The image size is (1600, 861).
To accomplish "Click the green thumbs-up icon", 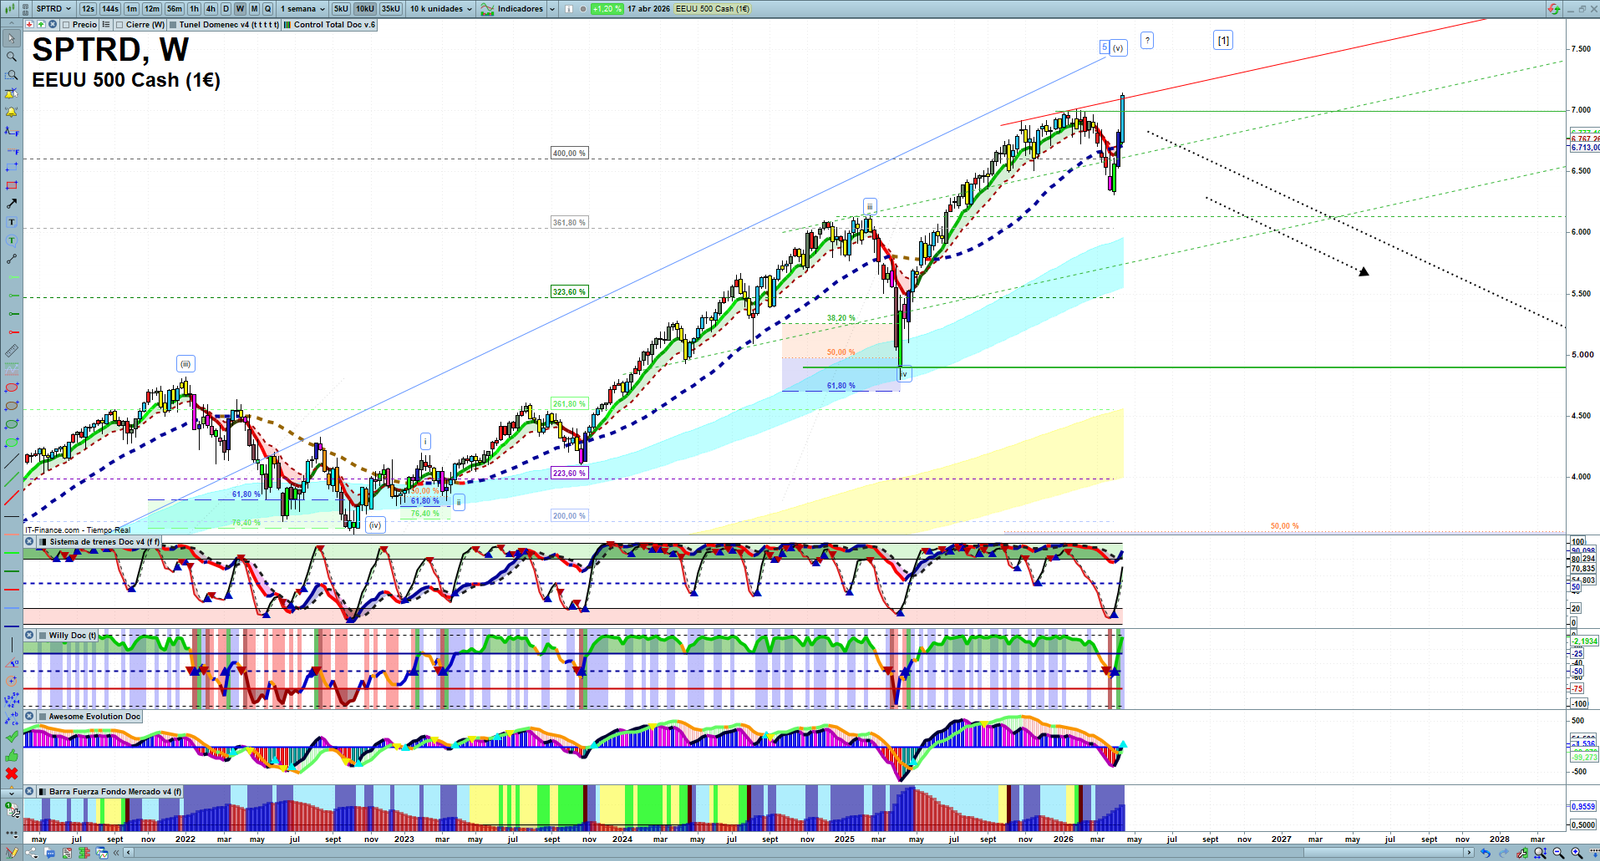I will [11, 755].
